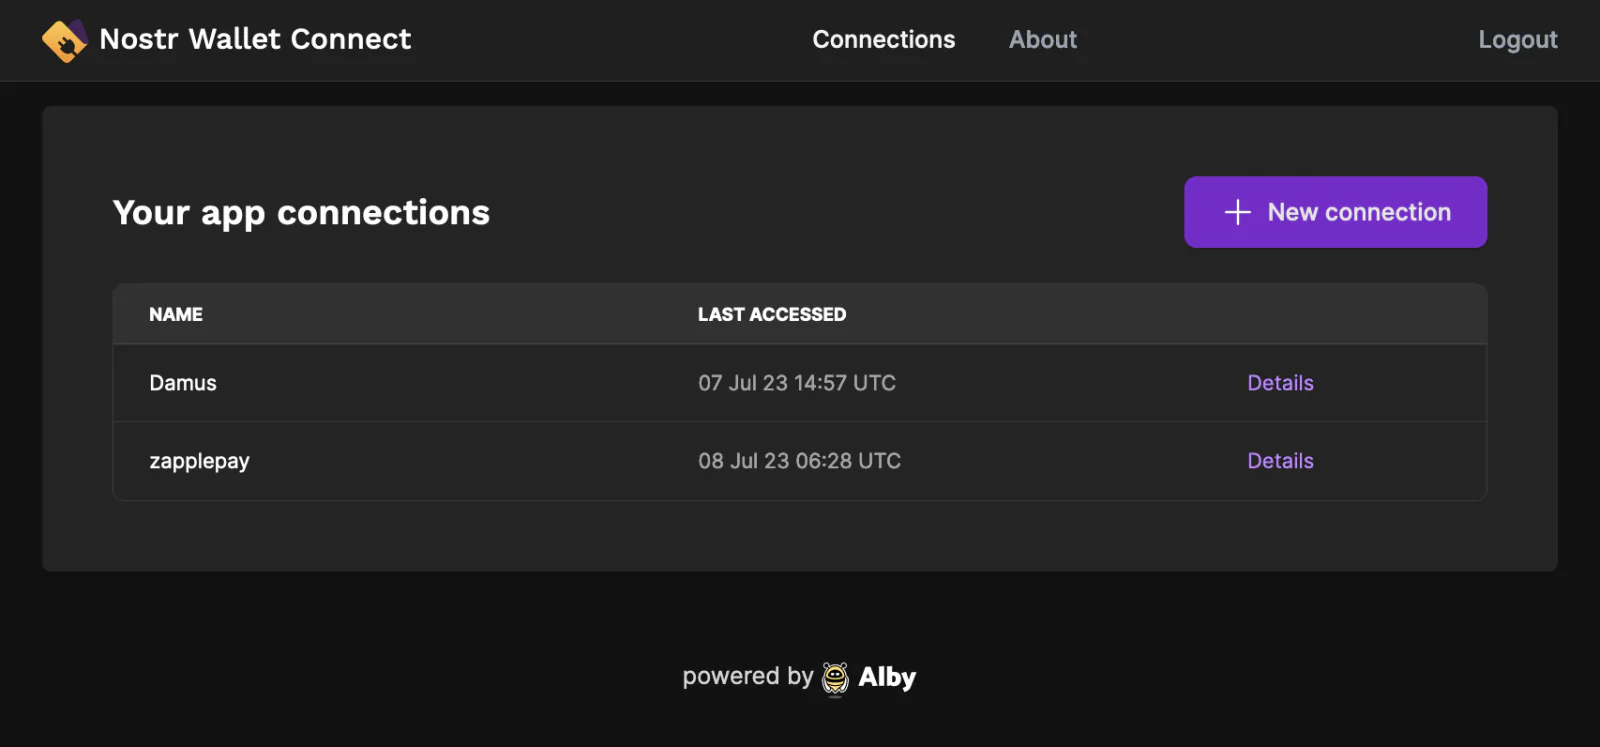Click the Alby bee icon in footer
This screenshot has height=747, width=1600.
pyautogui.click(x=835, y=678)
